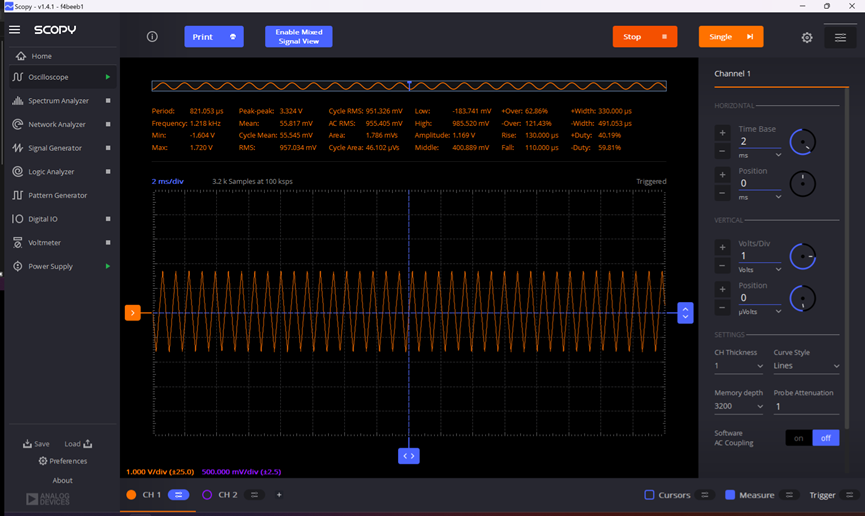The image size is (865, 516).
Task: Decrease Time Base with minus button
Action: pos(722,151)
